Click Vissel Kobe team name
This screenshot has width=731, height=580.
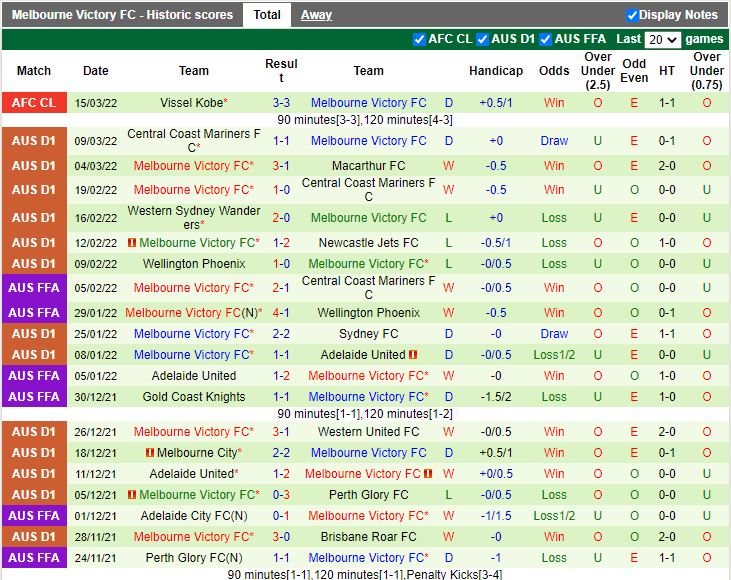coord(193,103)
